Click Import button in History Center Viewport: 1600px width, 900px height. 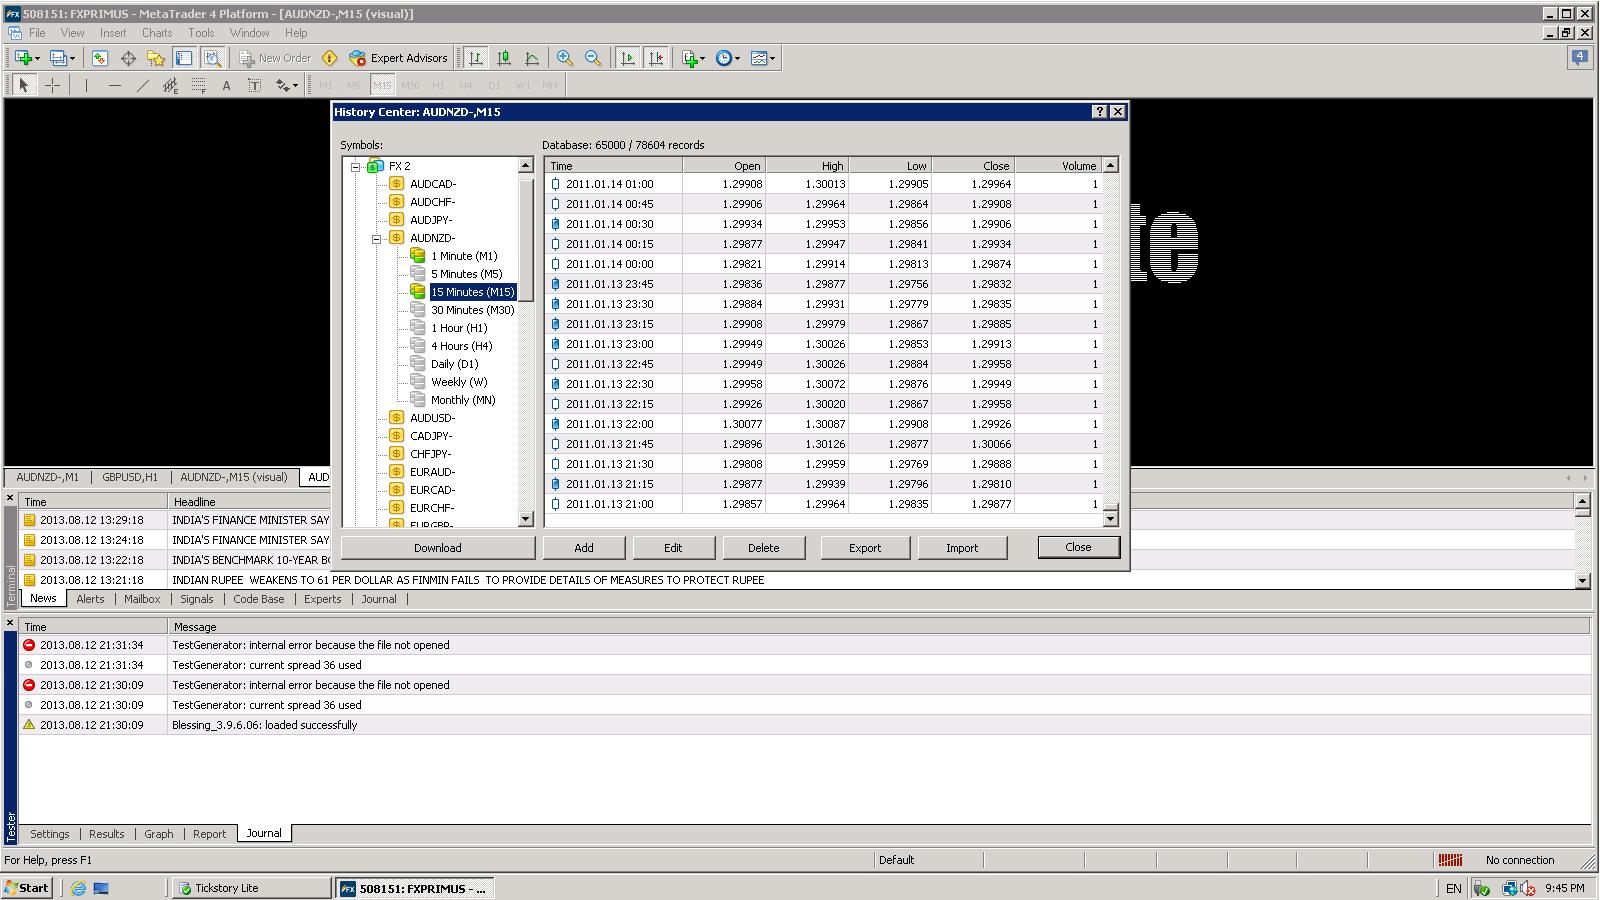962,548
